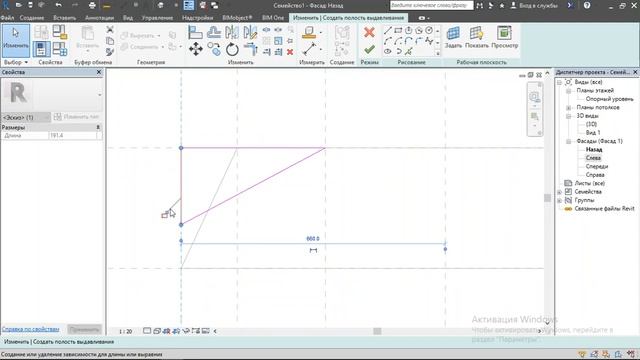Click the Offset tool icon
Image resolution: width=640 pixels, height=360 pixels.
214,32
